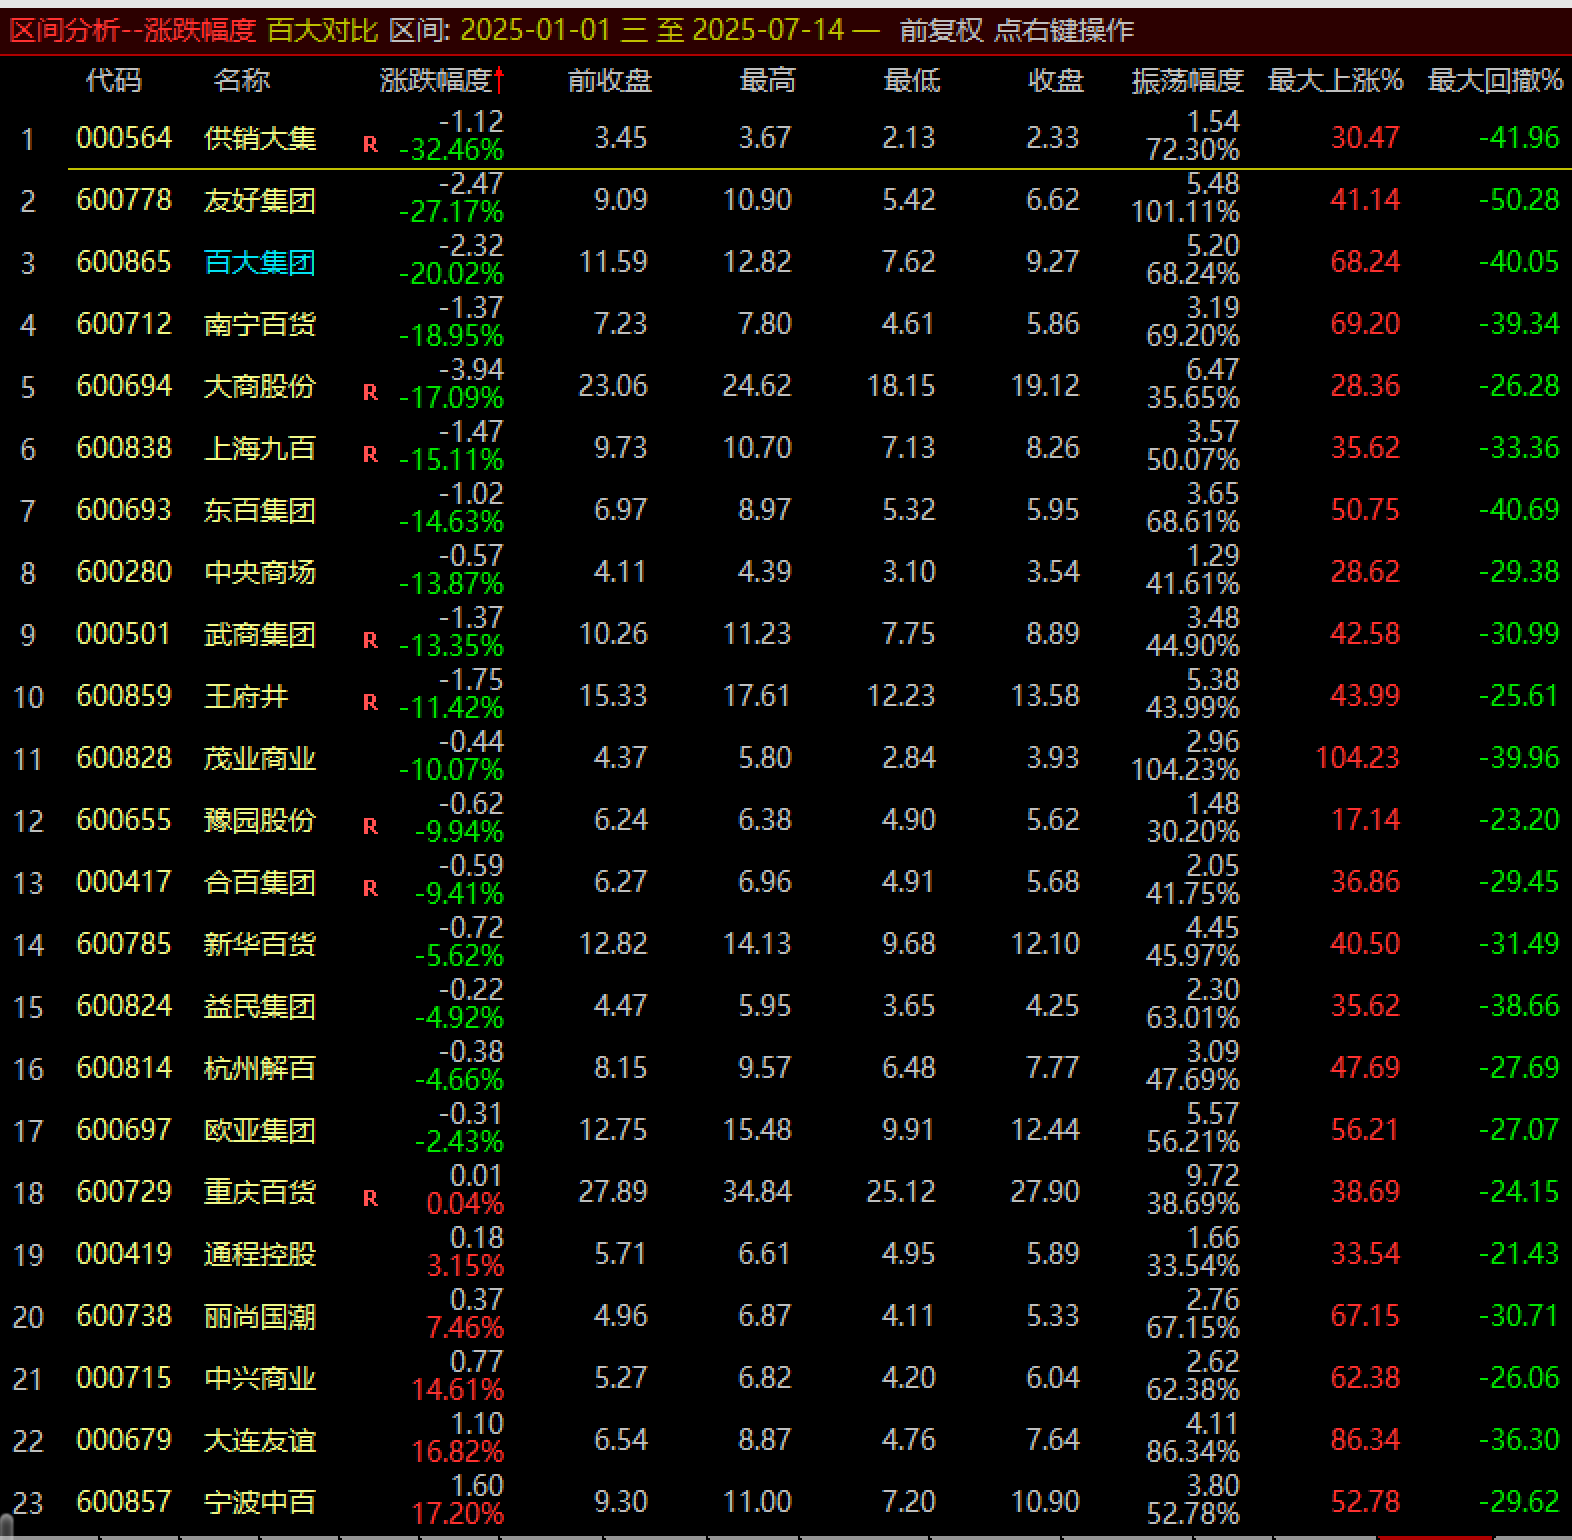This screenshot has height=1540, width=1572.
Task: Select stock code 000564
Action: point(124,138)
